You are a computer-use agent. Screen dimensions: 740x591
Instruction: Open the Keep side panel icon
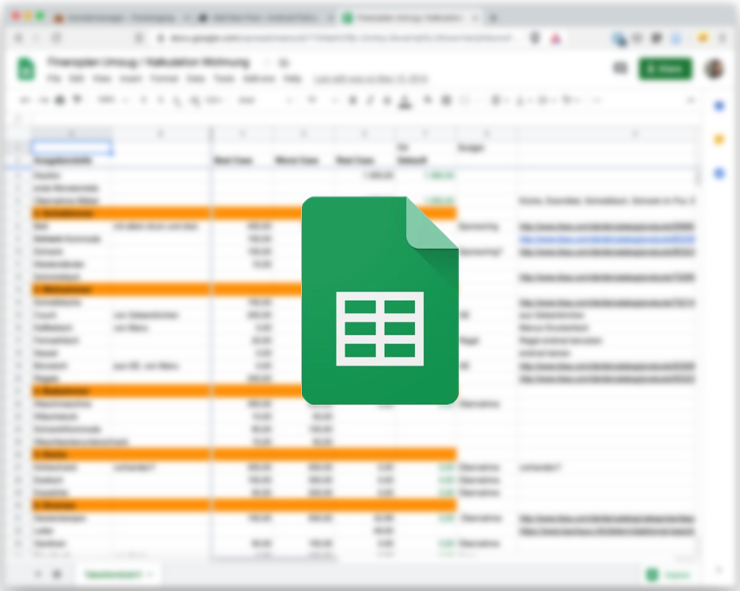click(x=719, y=140)
